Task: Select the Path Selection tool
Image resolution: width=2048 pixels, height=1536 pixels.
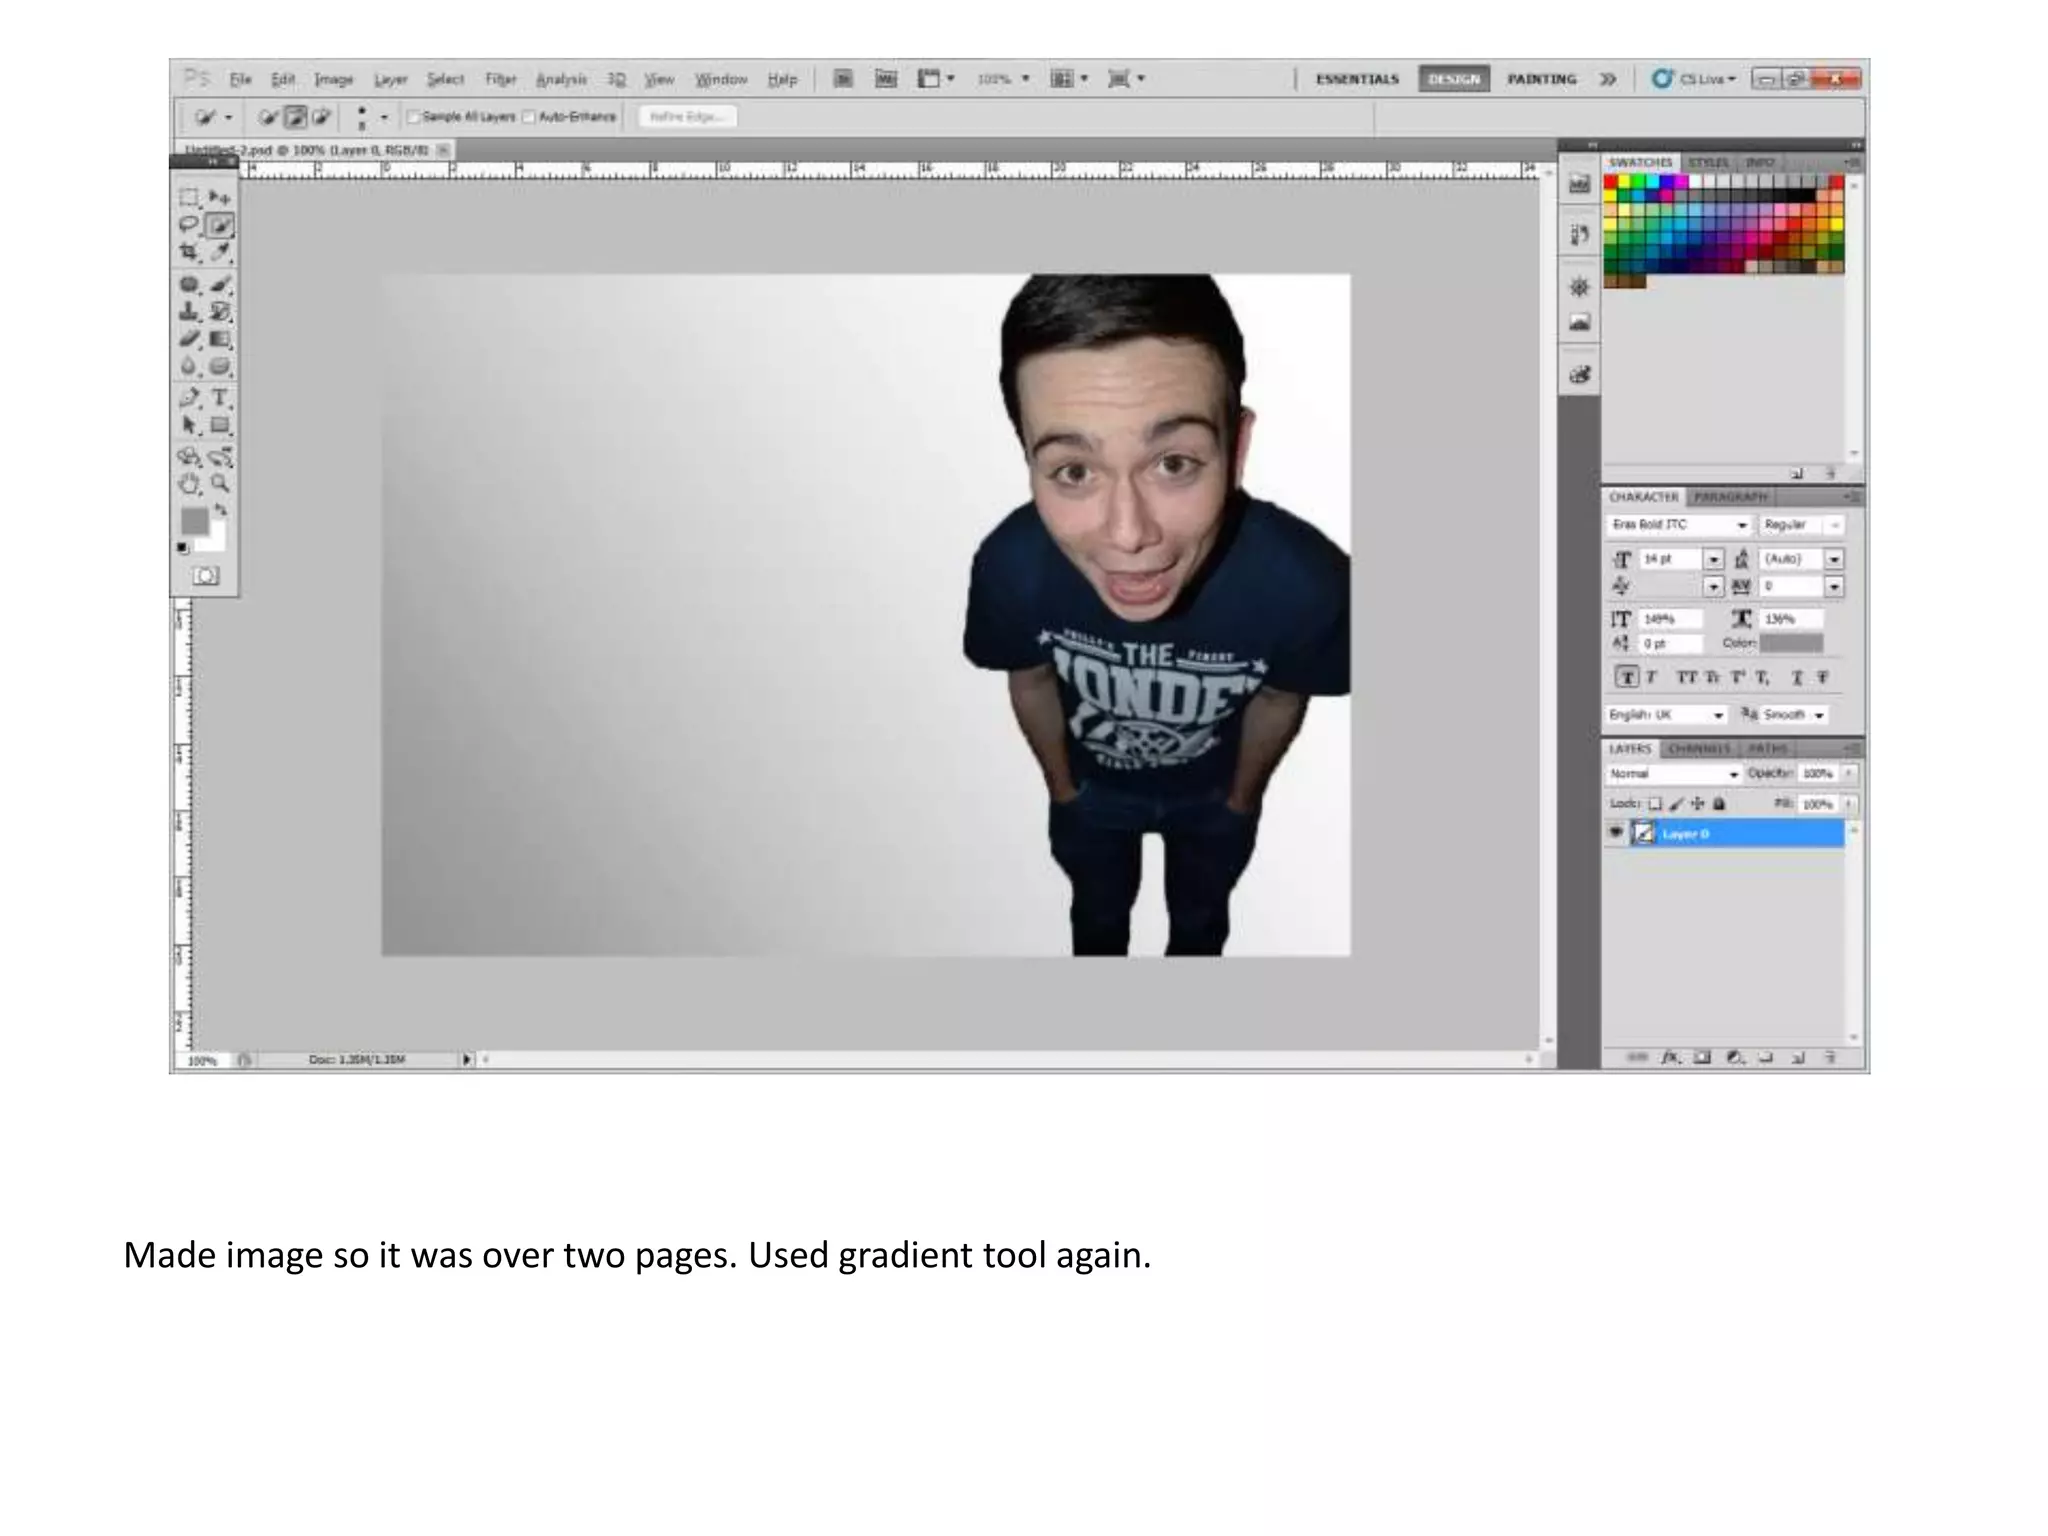Action: coord(189,425)
